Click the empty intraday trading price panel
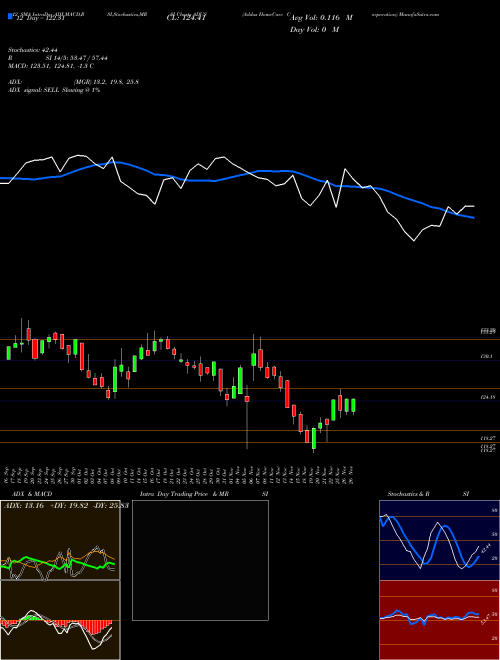Image resolution: width=500 pixels, height=660 pixels. [x=200, y=560]
